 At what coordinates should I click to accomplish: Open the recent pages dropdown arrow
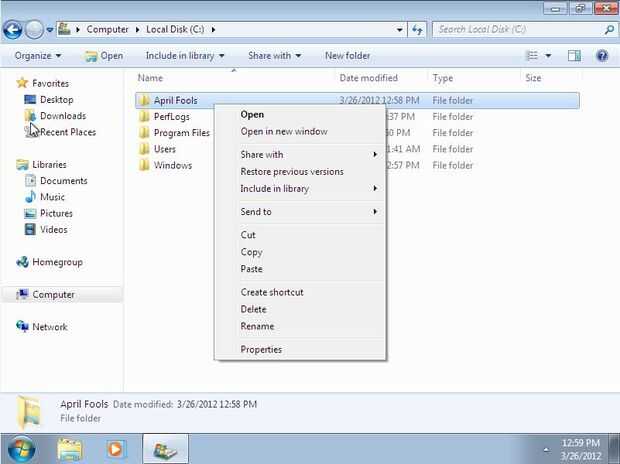50,30
